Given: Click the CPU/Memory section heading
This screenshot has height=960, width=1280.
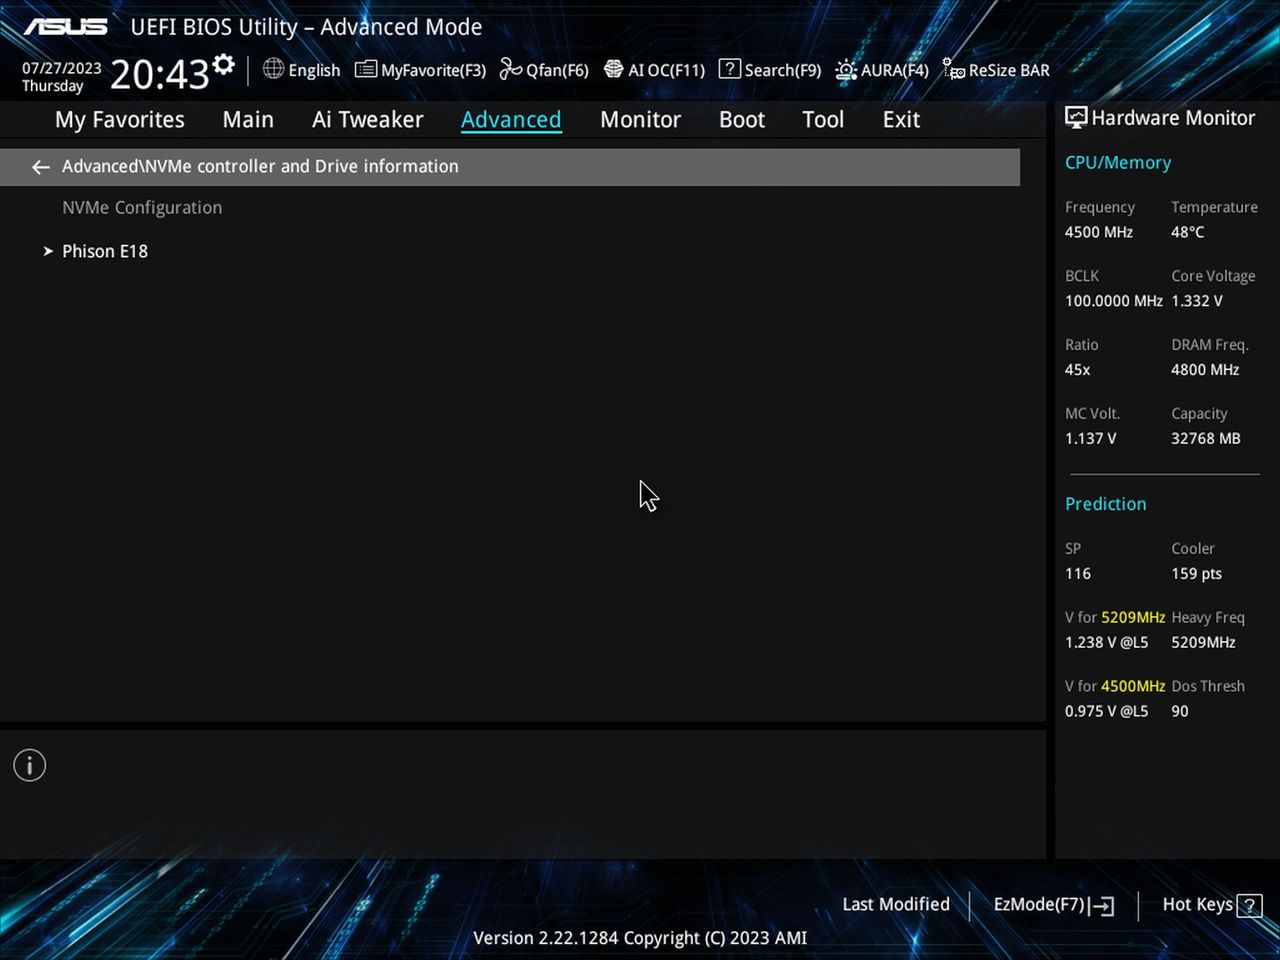Looking at the screenshot, I should click(1118, 162).
